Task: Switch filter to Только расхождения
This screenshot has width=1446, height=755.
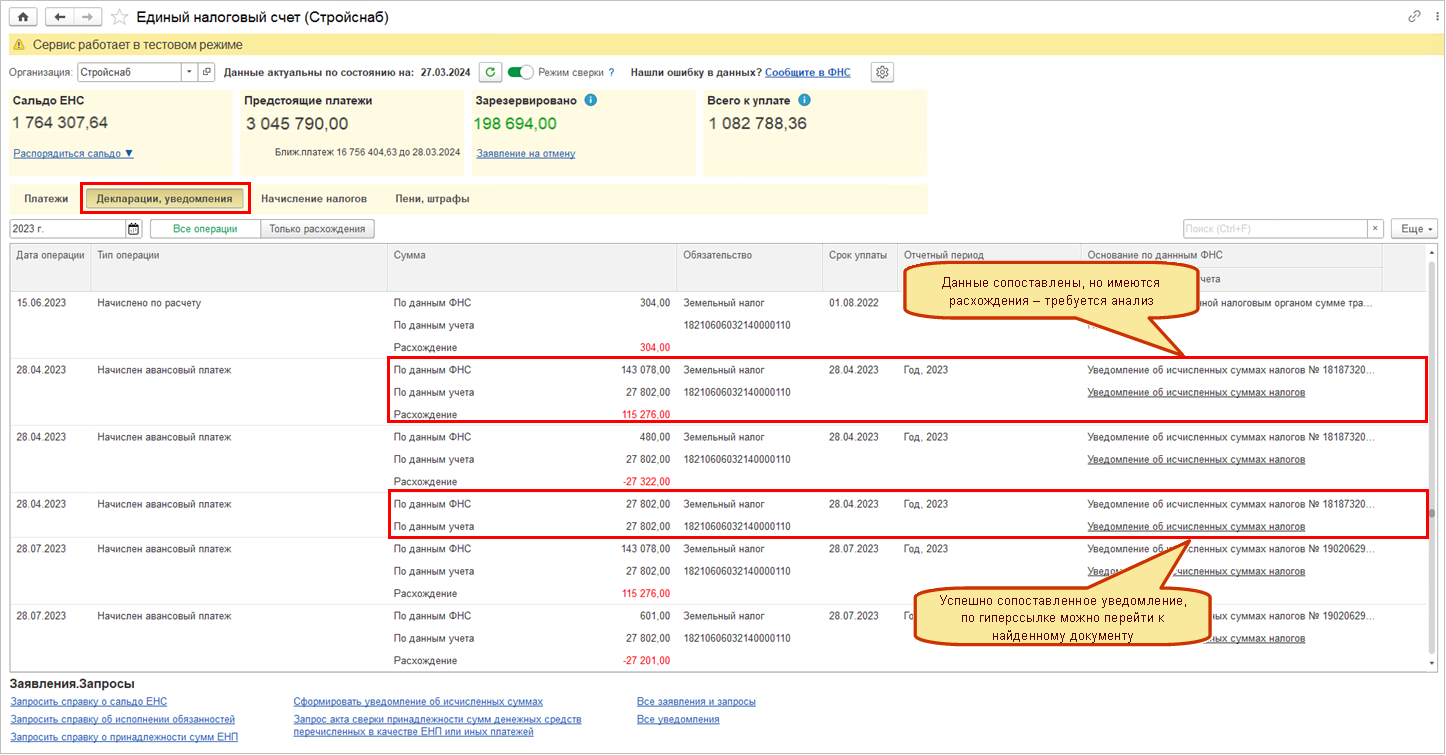Action: (317, 229)
